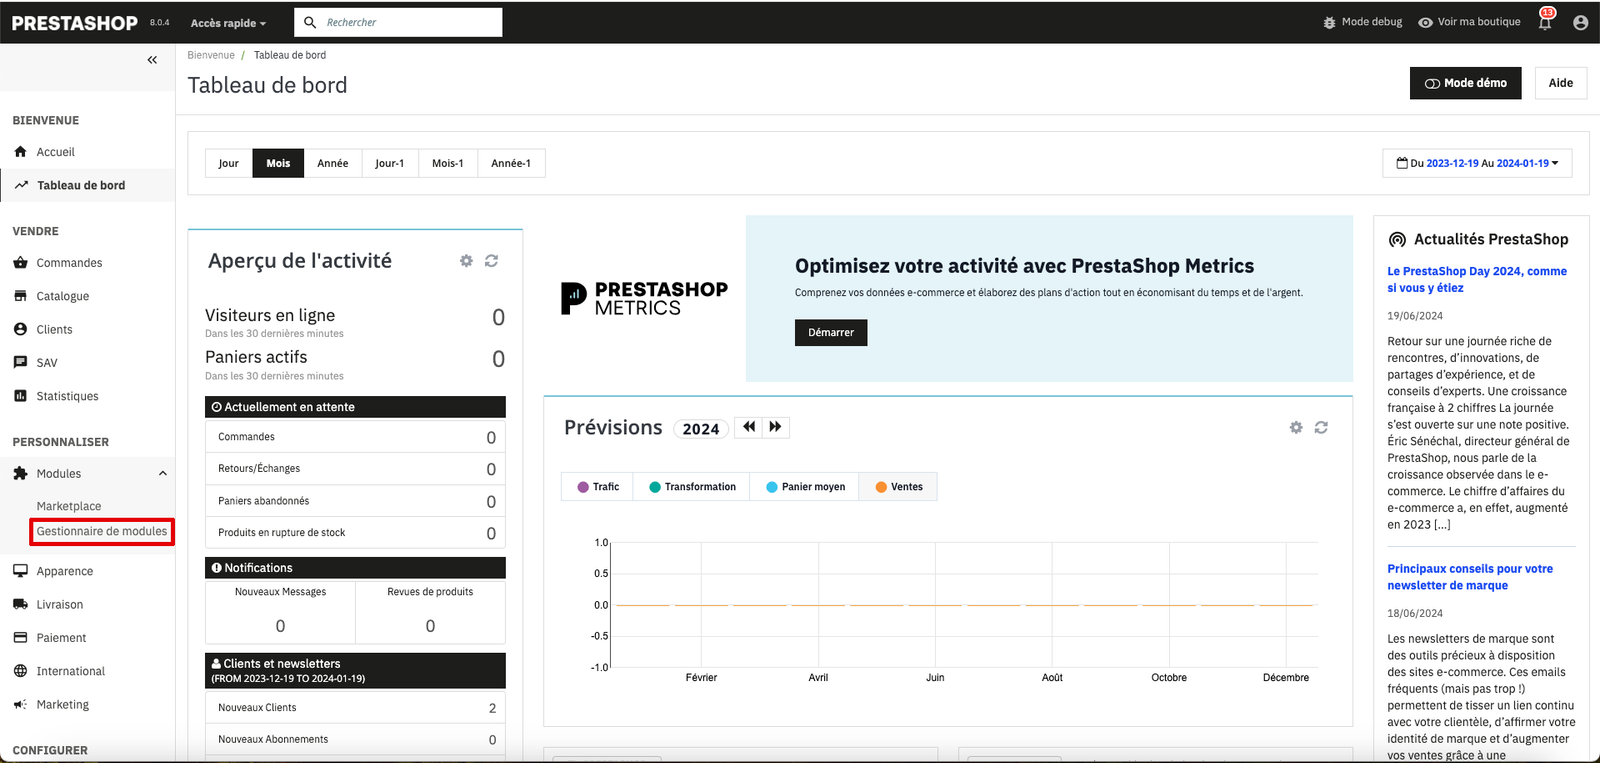Open Principaux conseils newsletter news link
This screenshot has height=763, width=1600.
[1470, 577]
